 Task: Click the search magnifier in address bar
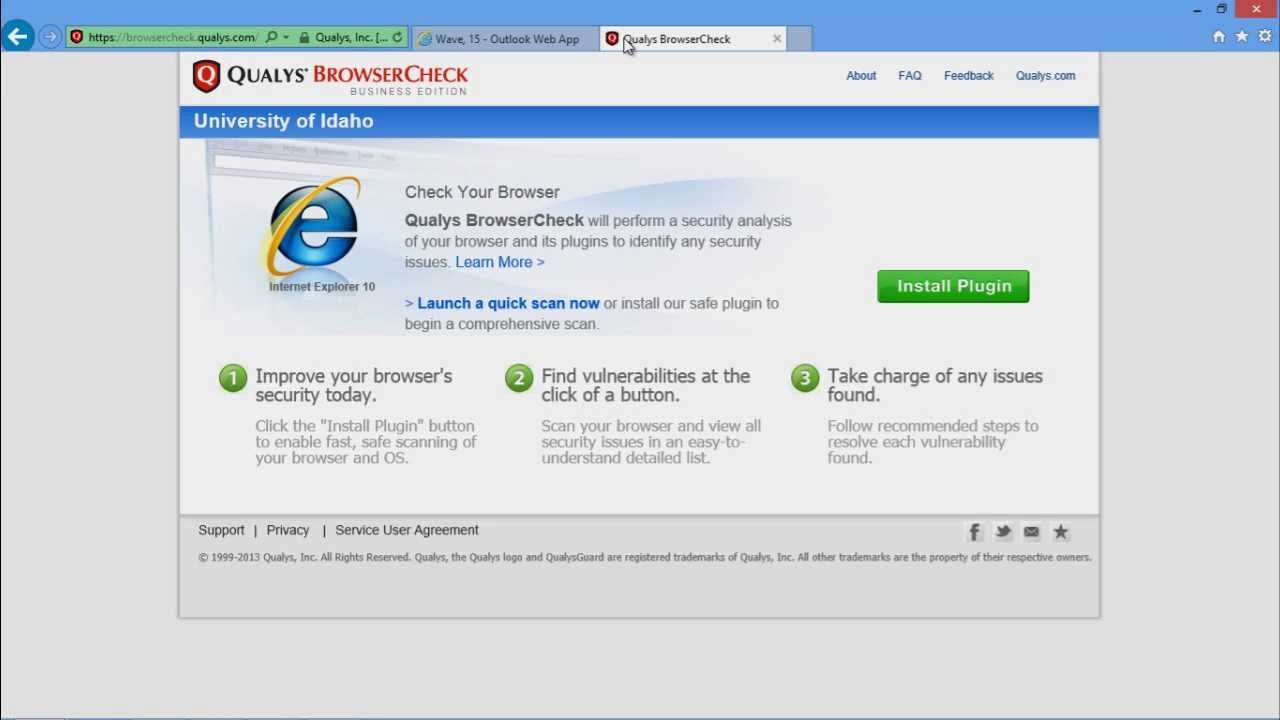coord(271,37)
